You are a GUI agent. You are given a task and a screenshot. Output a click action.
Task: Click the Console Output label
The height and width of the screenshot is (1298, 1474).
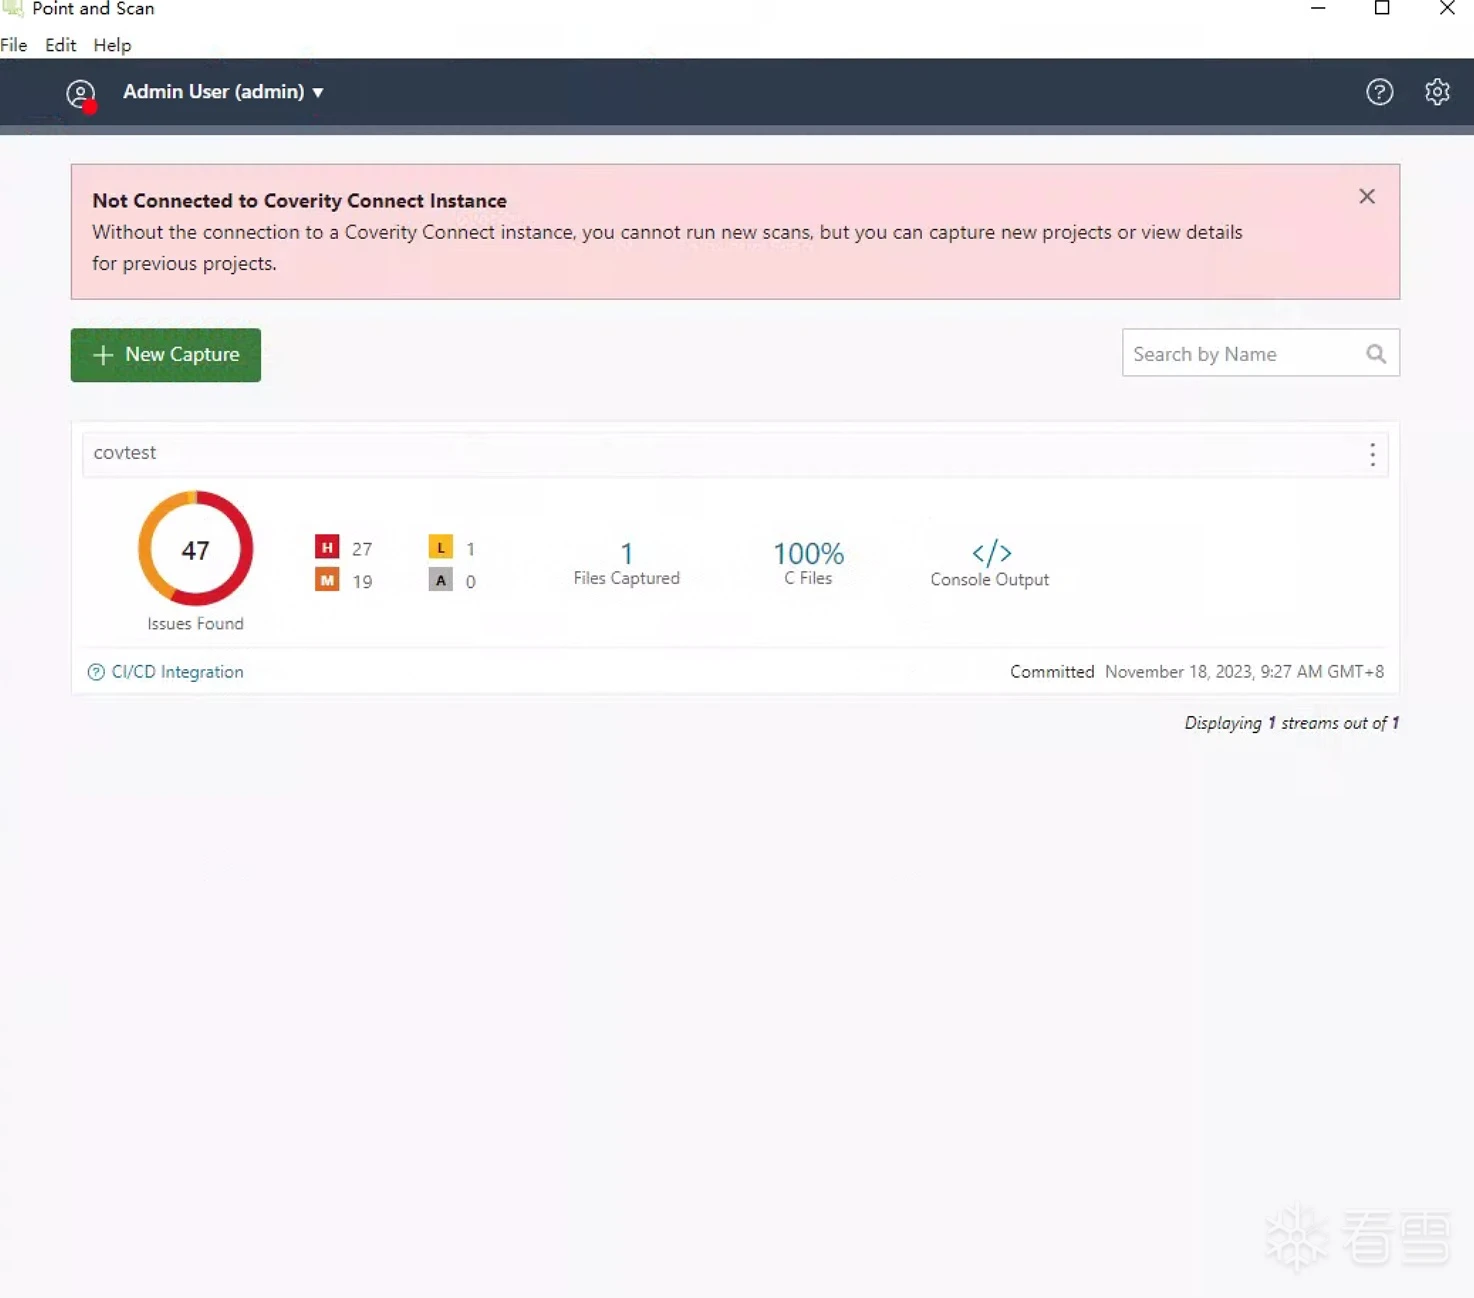[x=990, y=580]
